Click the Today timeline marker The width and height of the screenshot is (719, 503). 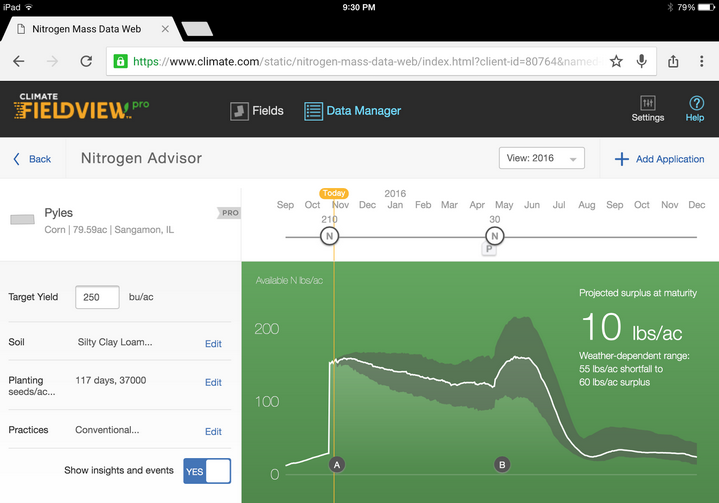tap(333, 193)
